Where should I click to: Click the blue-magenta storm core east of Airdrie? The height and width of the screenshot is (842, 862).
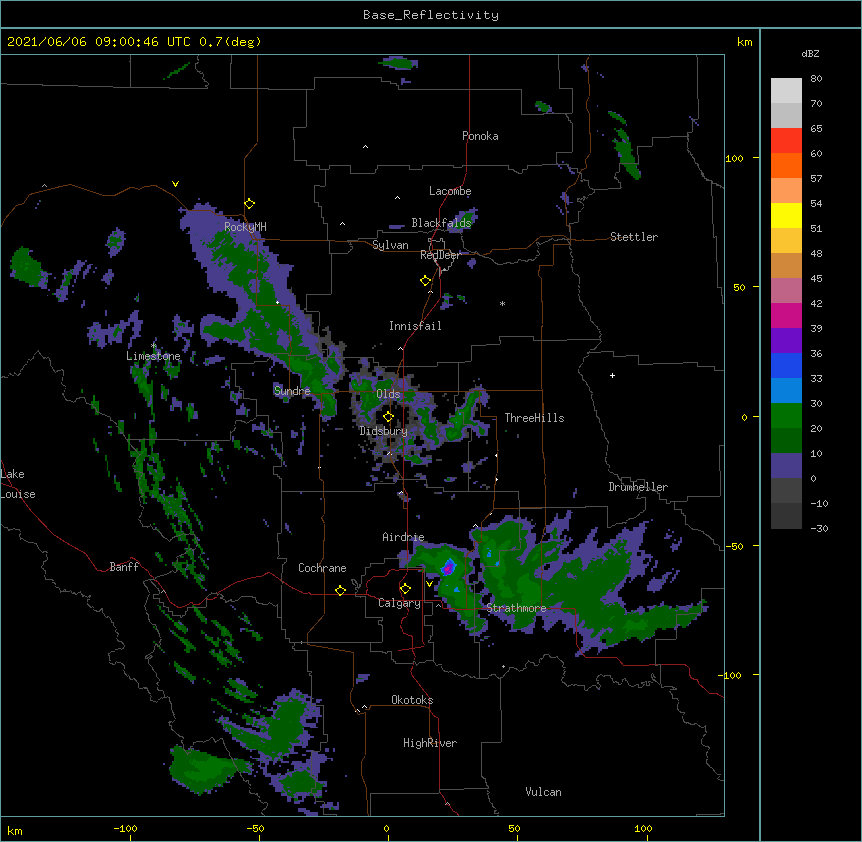click(x=449, y=567)
